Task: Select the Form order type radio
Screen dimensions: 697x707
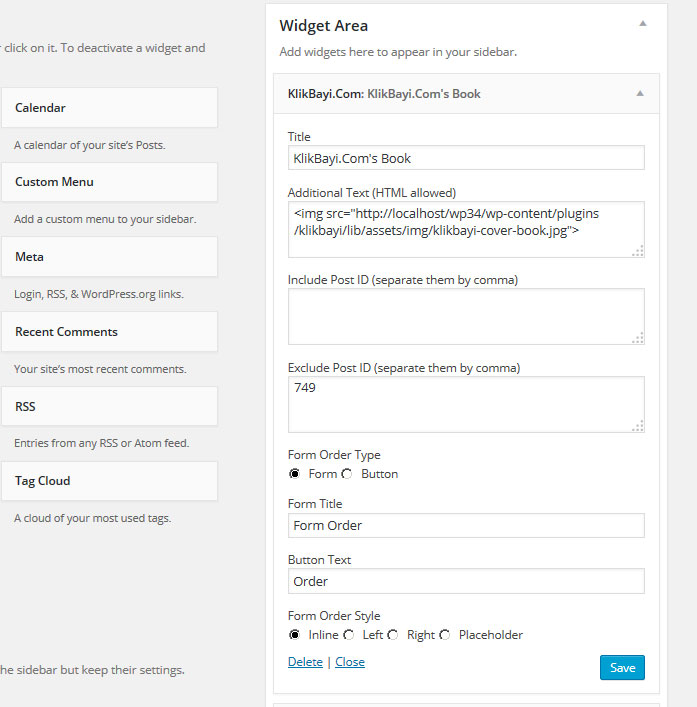Action: pyautogui.click(x=294, y=474)
